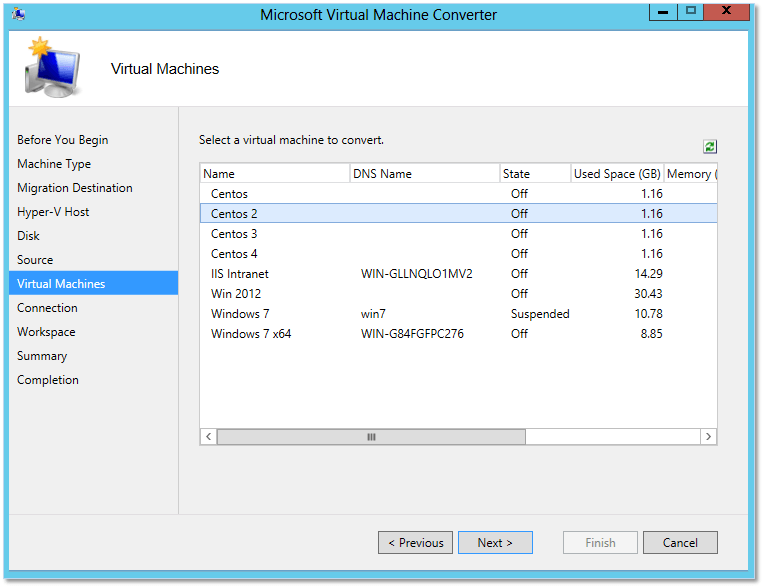Go to the Source step
The width and height of the screenshot is (764, 588).
[x=35, y=260]
